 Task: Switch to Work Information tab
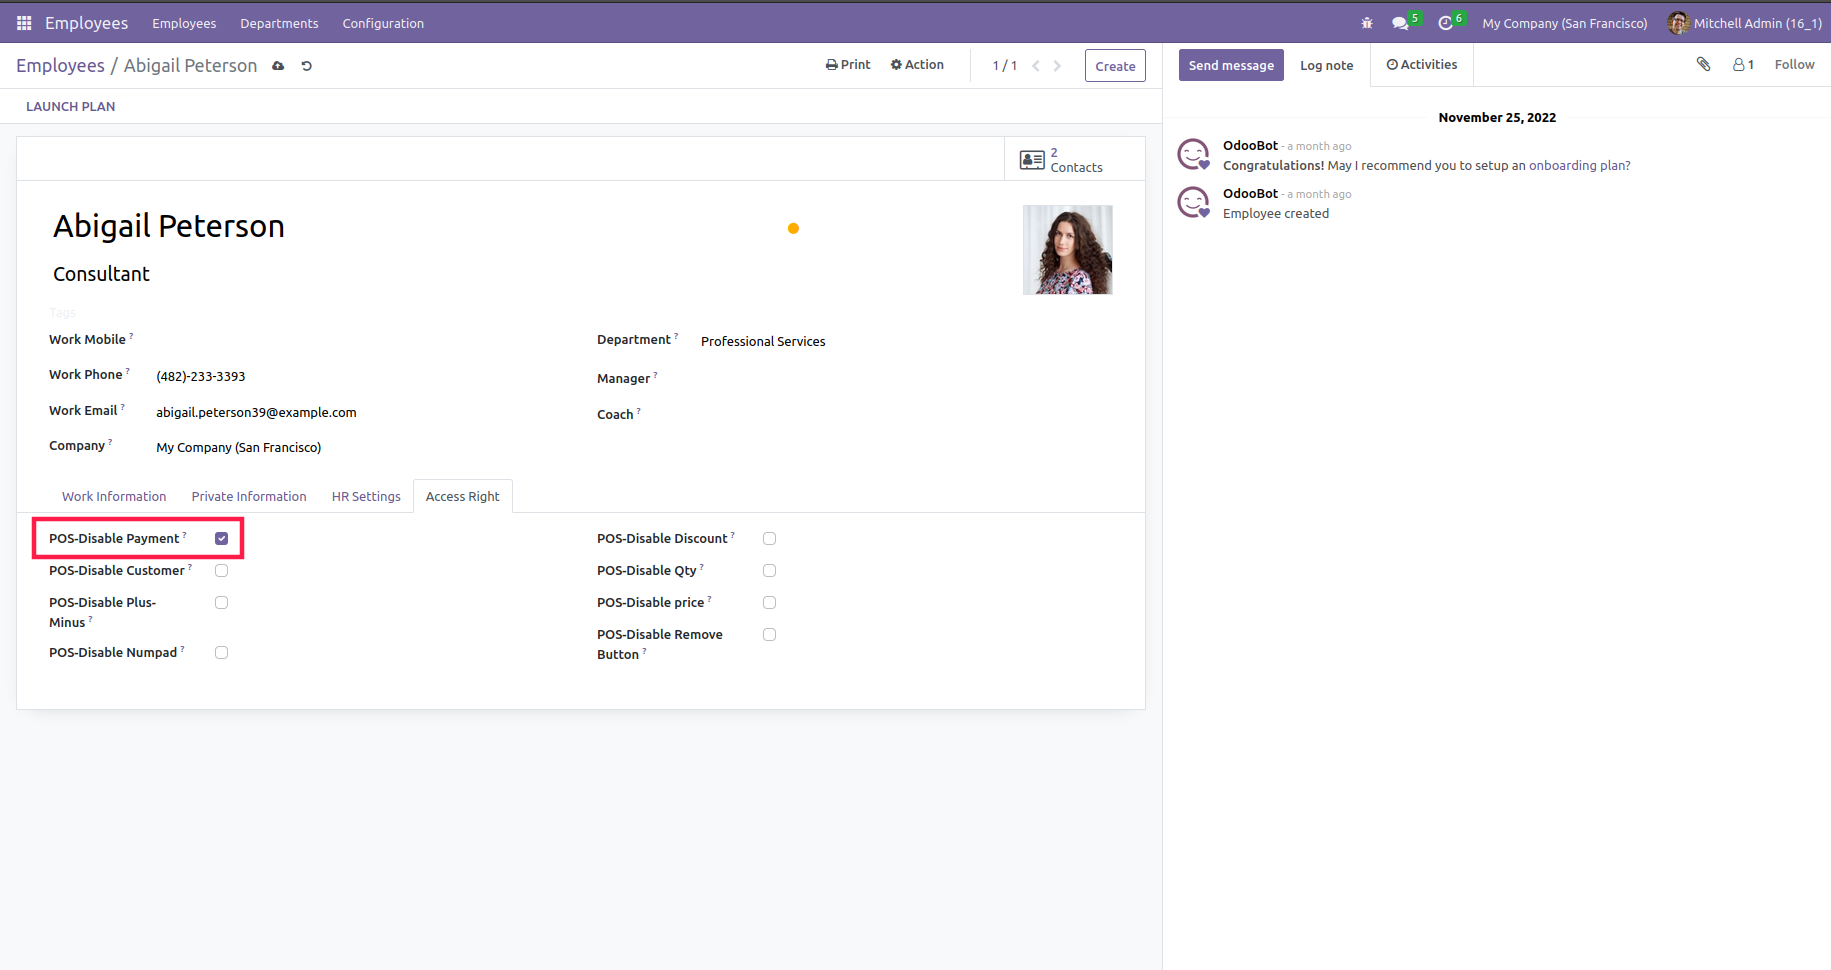tap(114, 496)
